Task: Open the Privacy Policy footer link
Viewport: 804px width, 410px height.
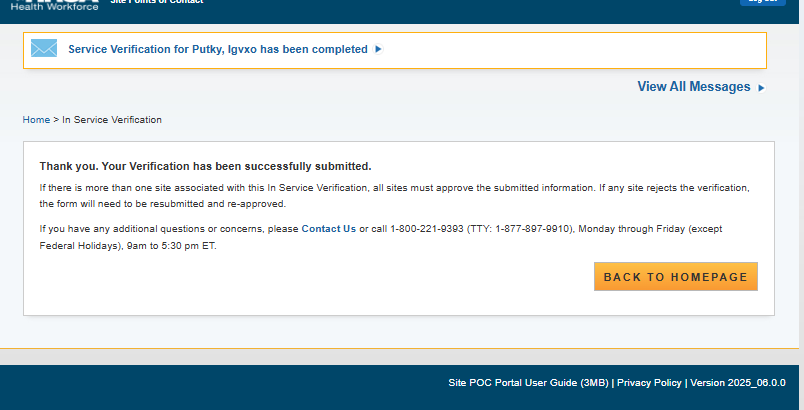Action: [x=649, y=383]
